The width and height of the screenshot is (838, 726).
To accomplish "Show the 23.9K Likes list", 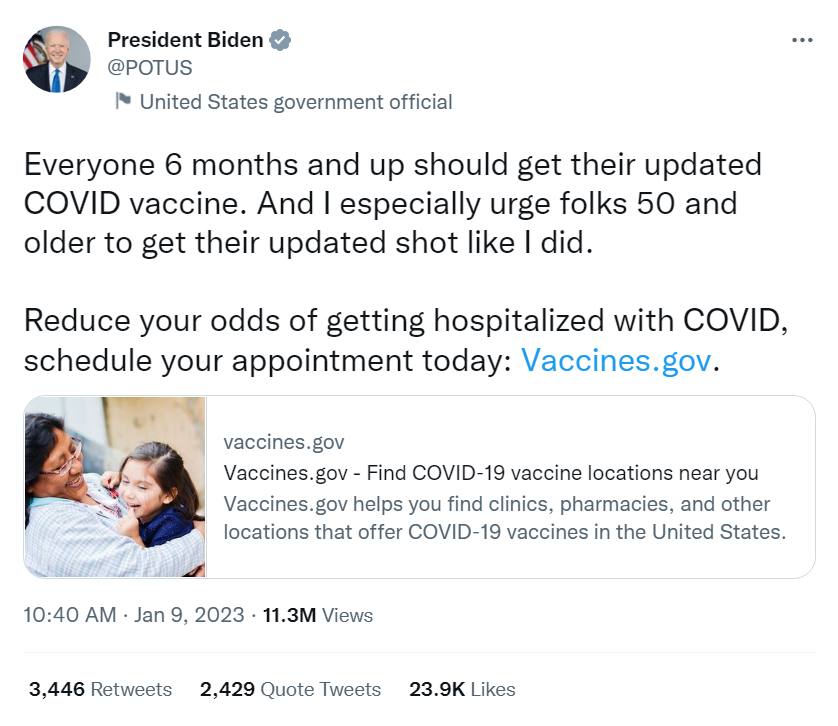I will click(462, 689).
